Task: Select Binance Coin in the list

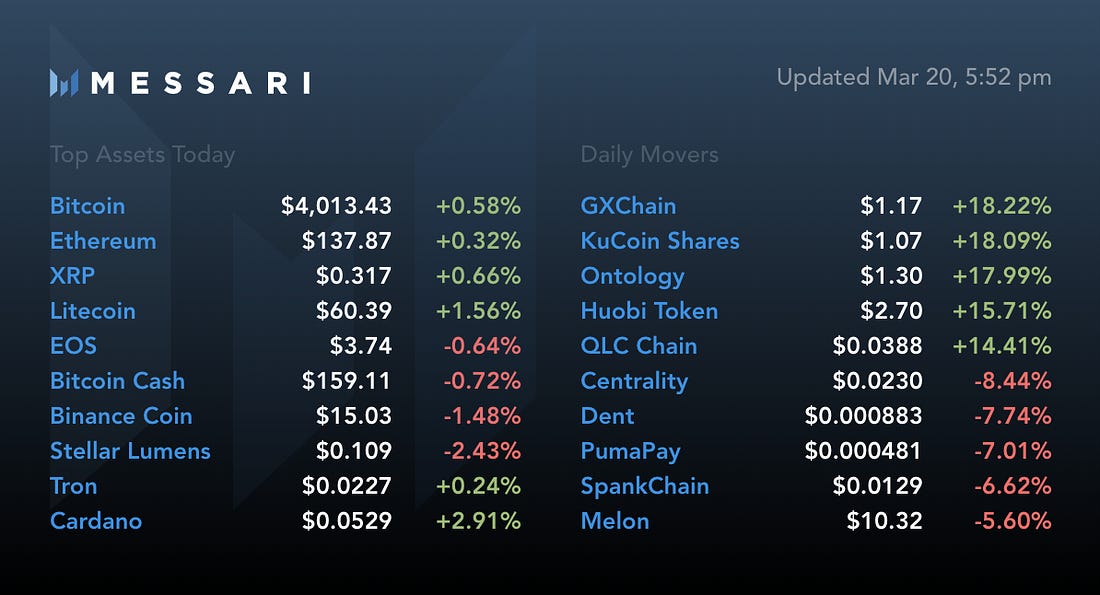Action: tap(121, 416)
